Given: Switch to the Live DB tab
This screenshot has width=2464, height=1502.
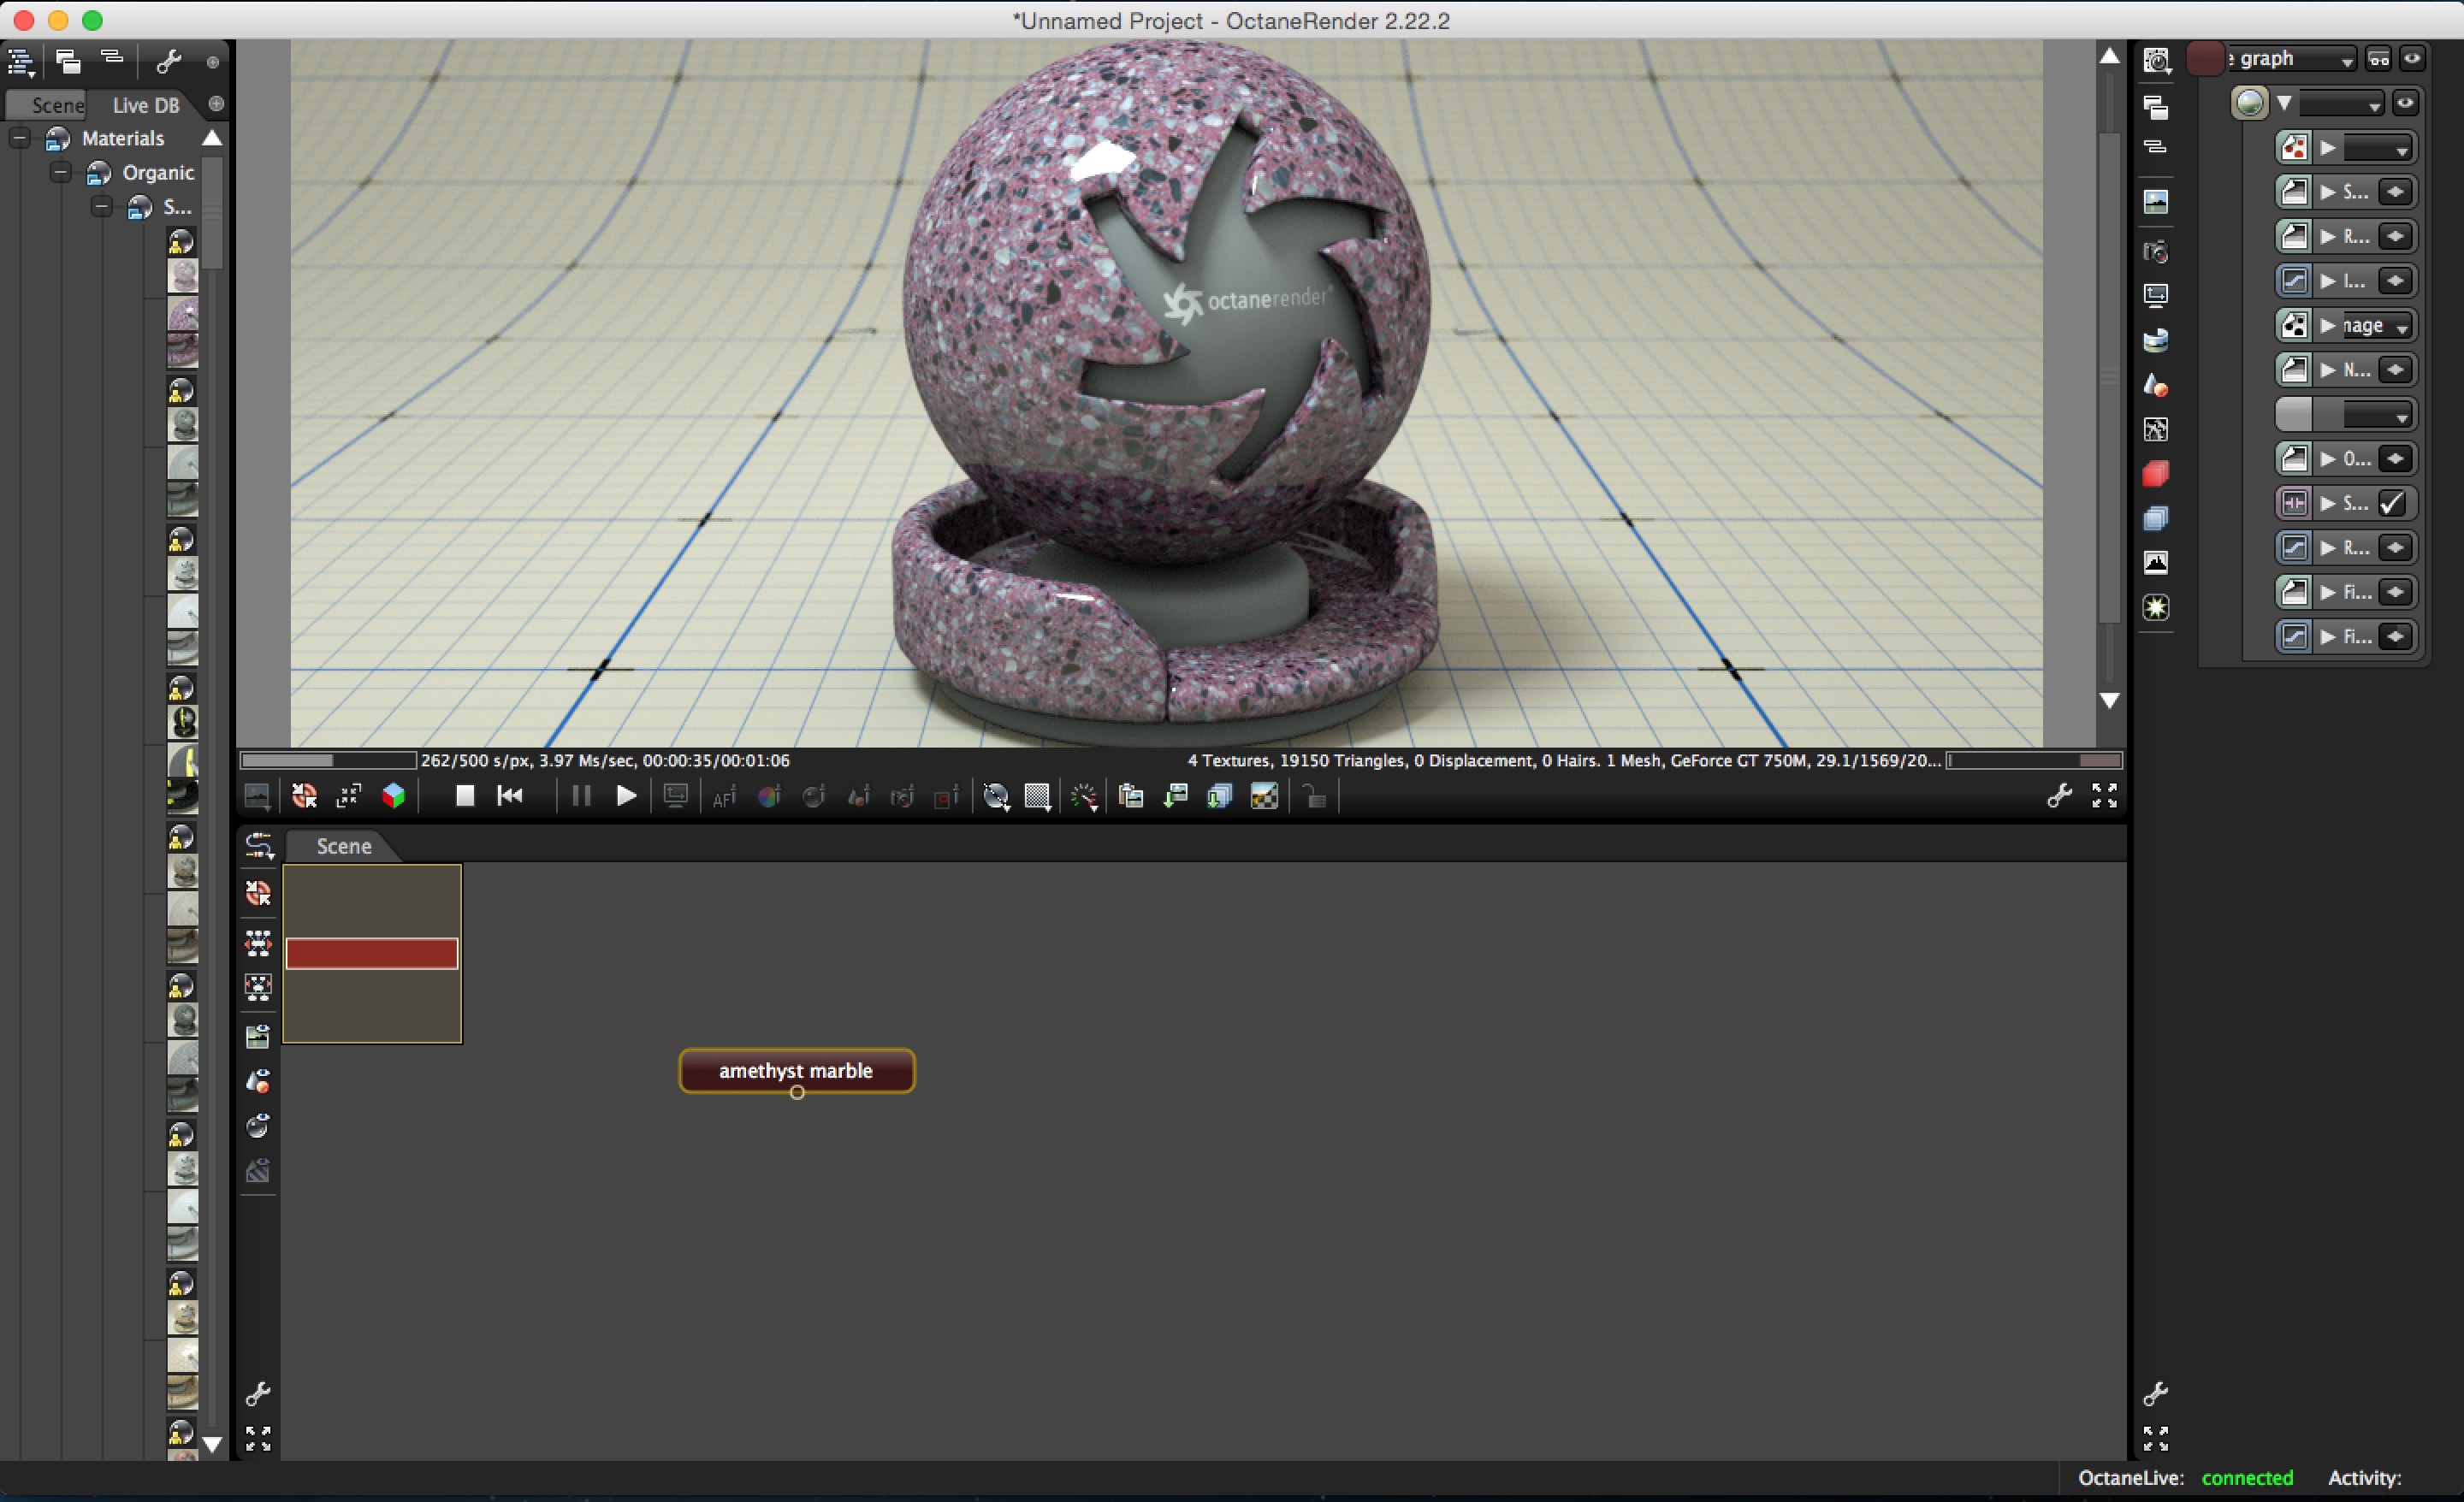Looking at the screenshot, I should coord(145,105).
